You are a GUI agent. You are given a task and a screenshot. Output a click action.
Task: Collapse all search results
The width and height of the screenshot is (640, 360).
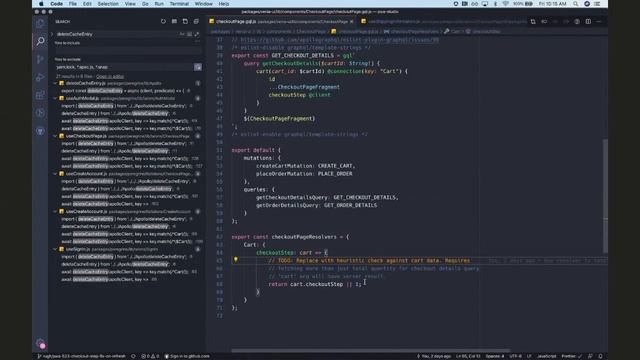[x=196, y=21]
